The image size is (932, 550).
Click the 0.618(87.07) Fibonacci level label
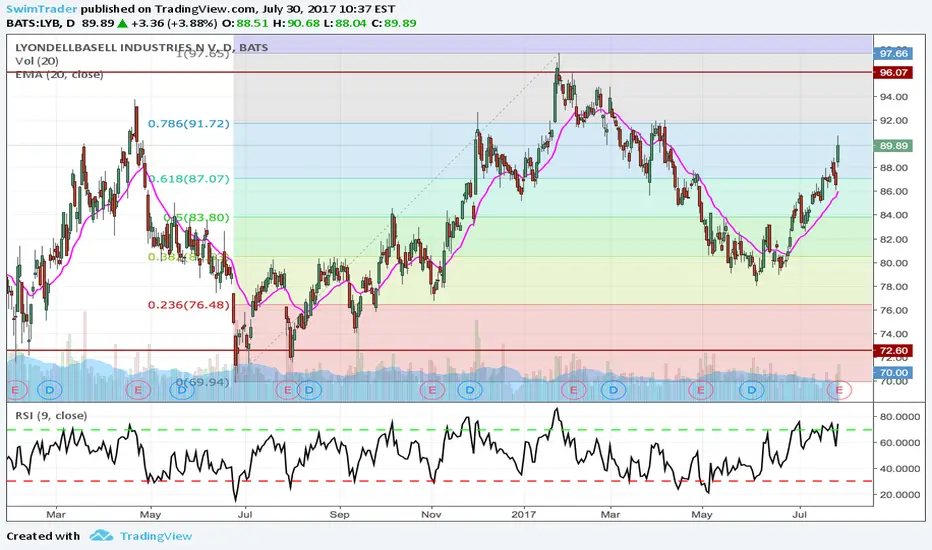[189, 178]
